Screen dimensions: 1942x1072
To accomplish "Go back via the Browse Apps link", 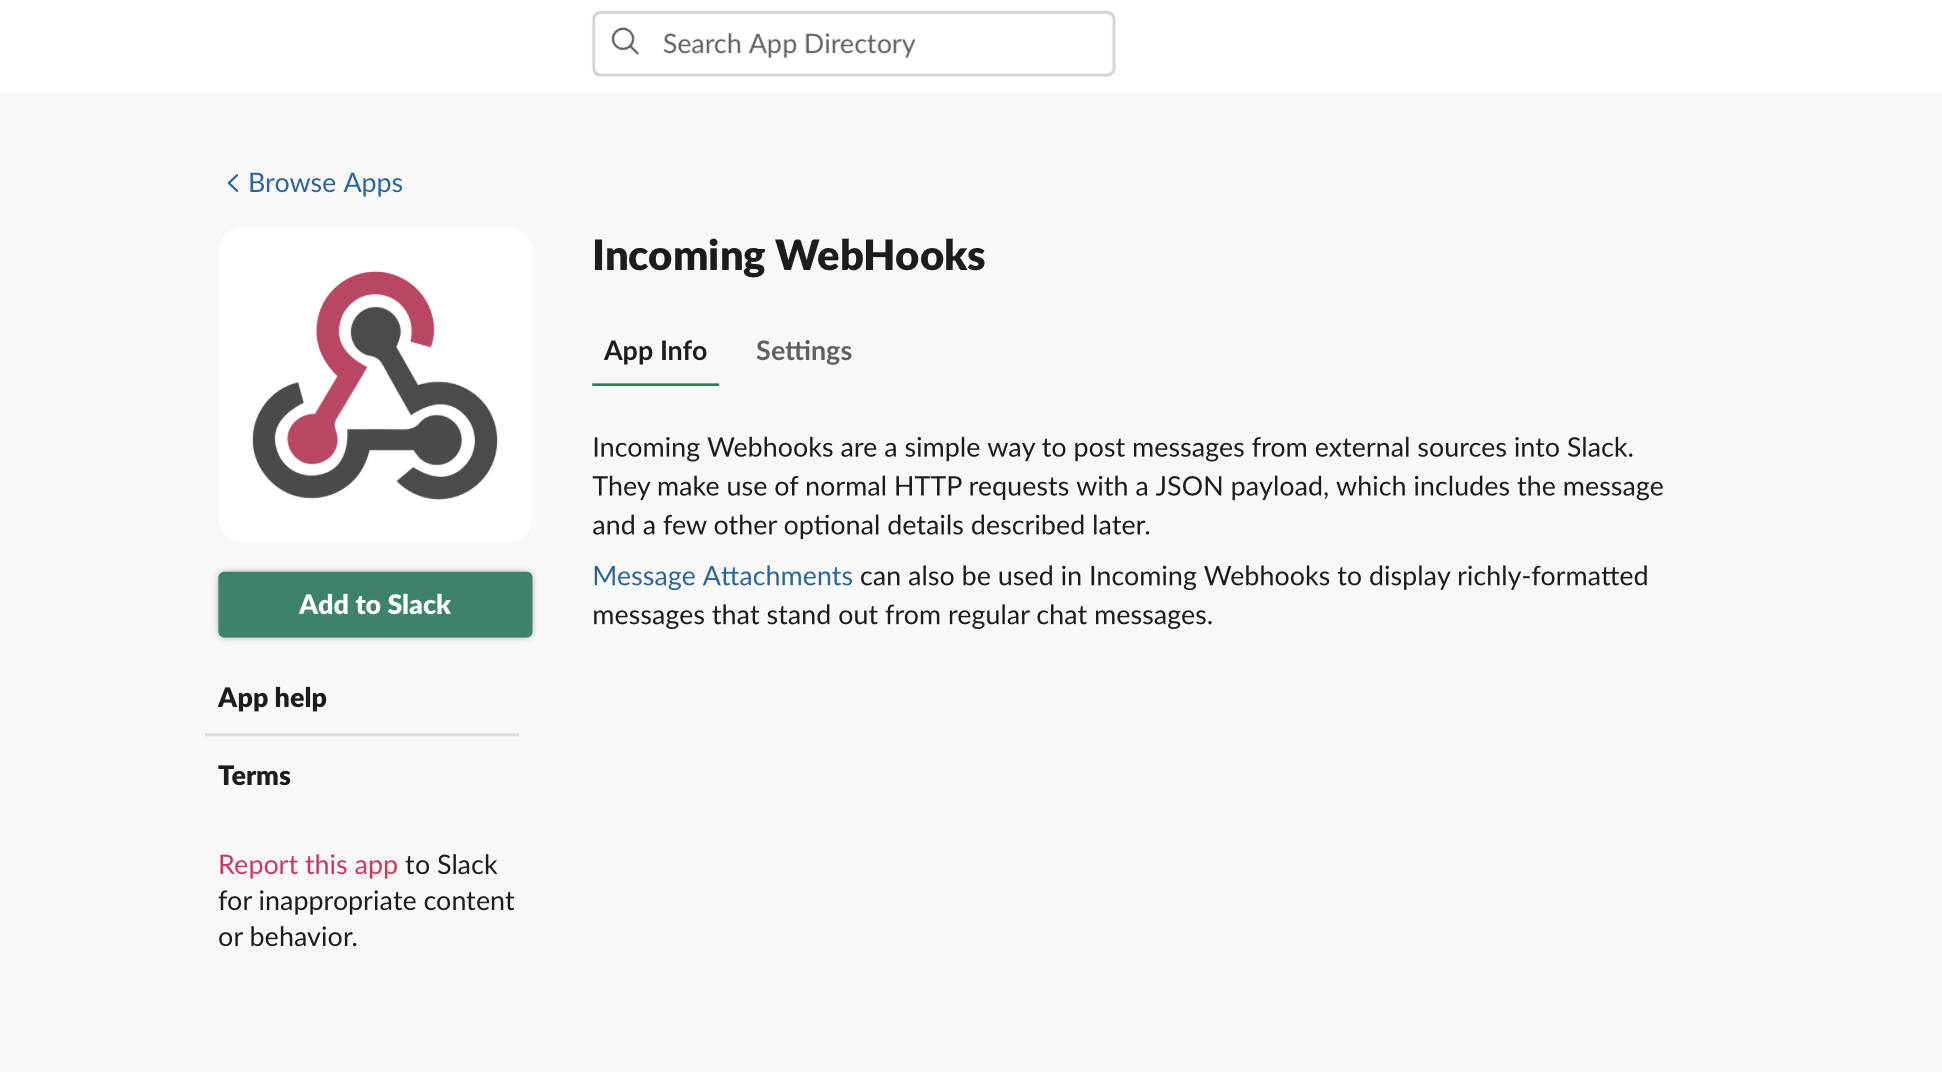I will 325,183.
